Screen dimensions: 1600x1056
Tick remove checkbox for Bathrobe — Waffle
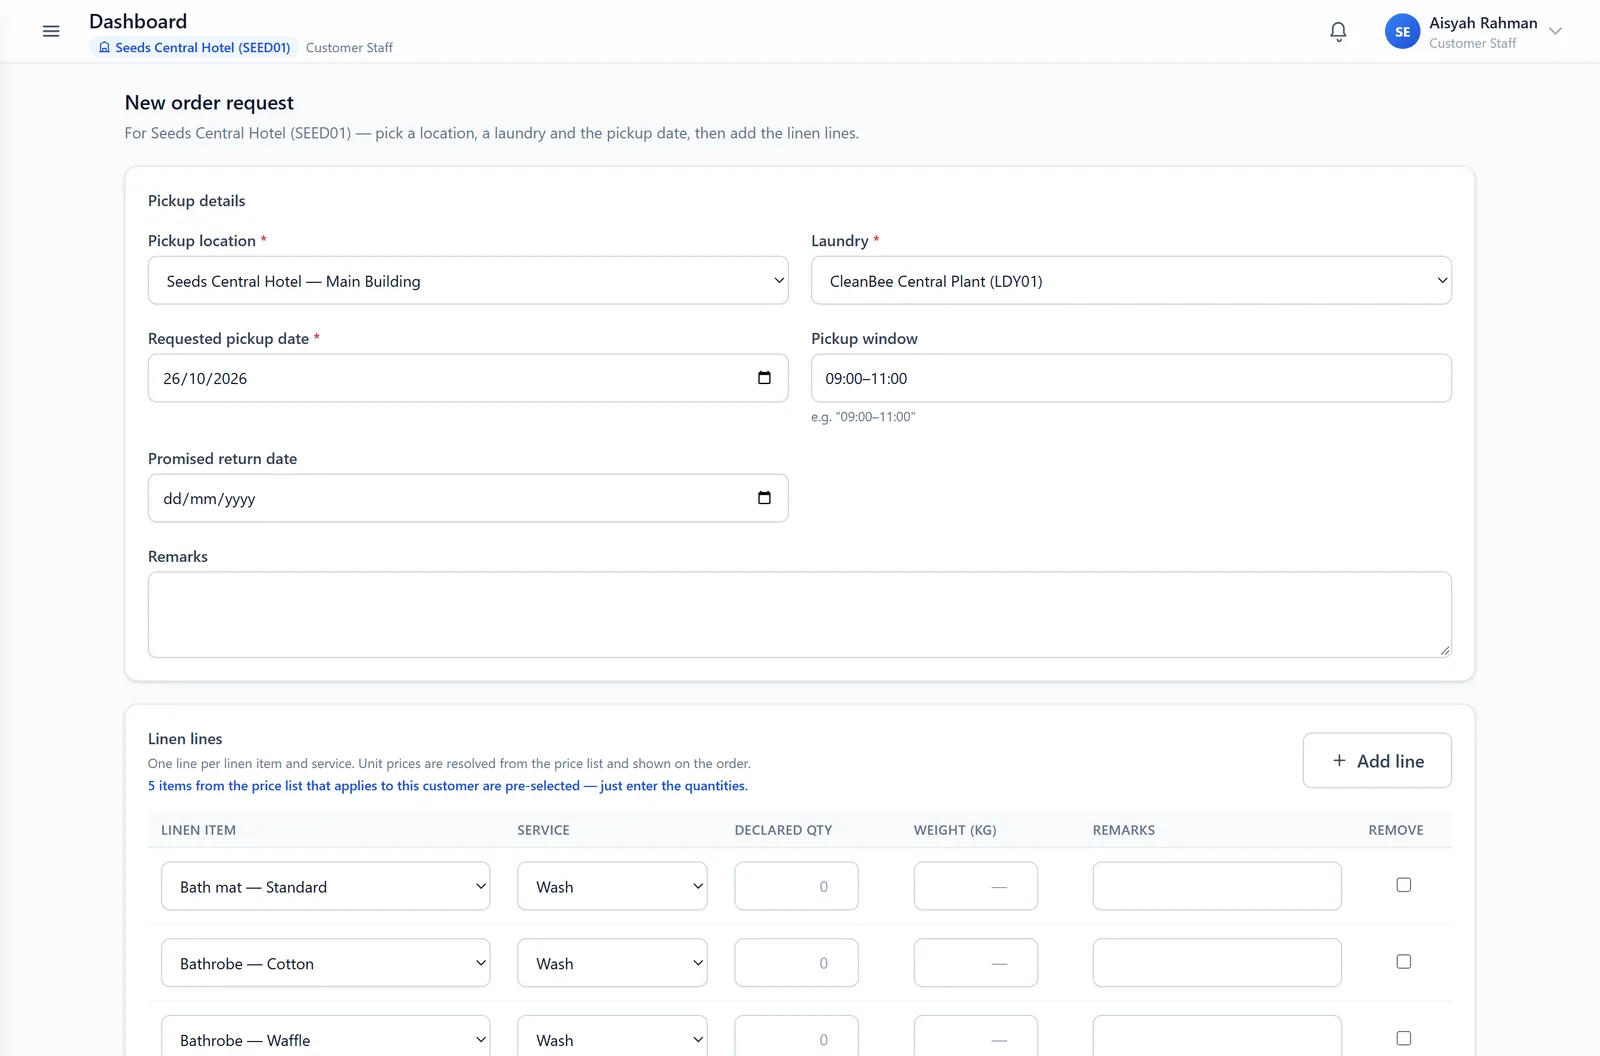(1404, 1039)
